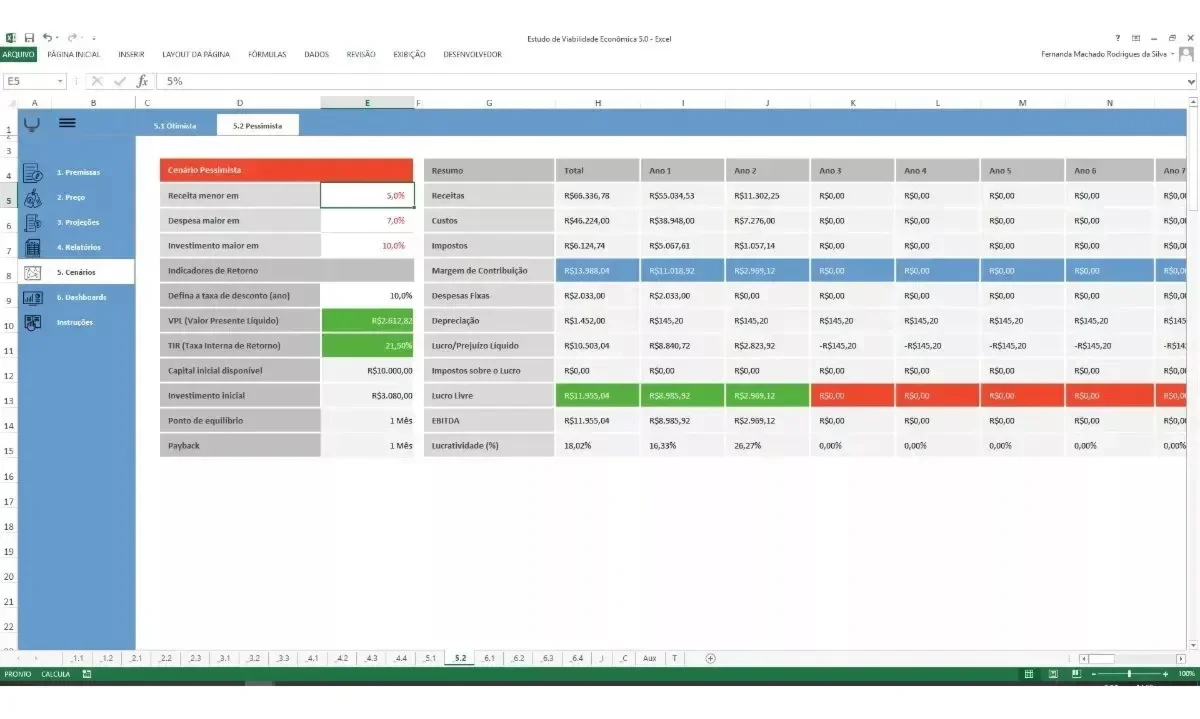The image size is (1200, 719).
Task: Select the _4.4 sheet tab
Action: (x=401, y=658)
